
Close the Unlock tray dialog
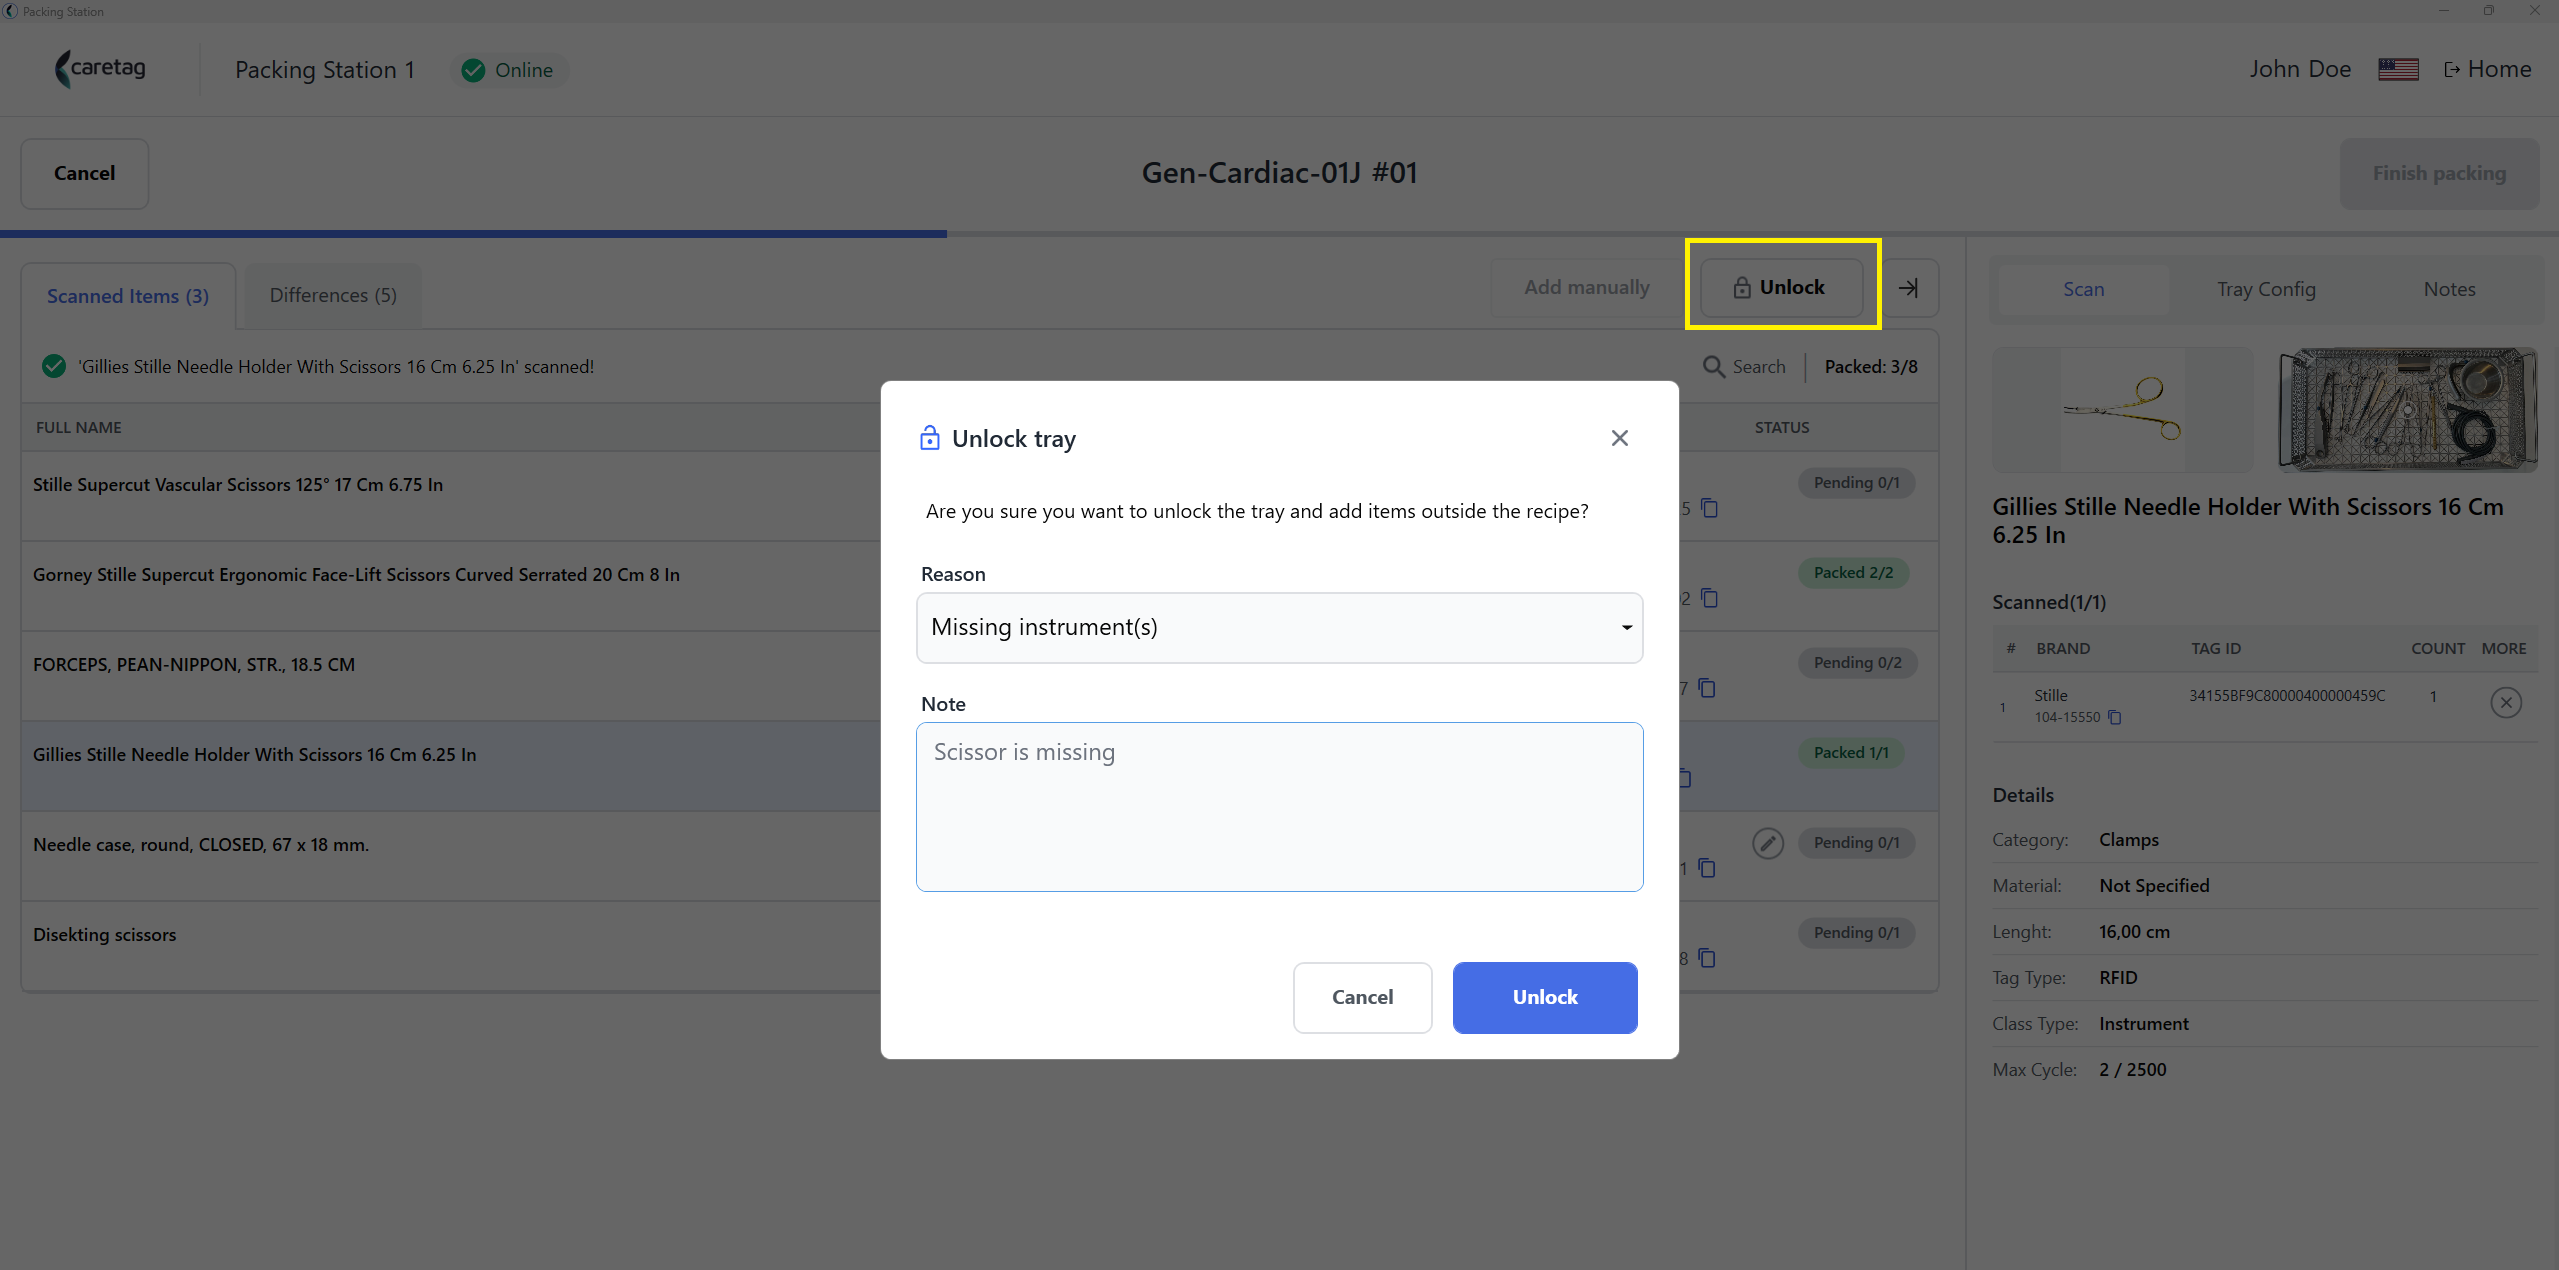(1619, 438)
